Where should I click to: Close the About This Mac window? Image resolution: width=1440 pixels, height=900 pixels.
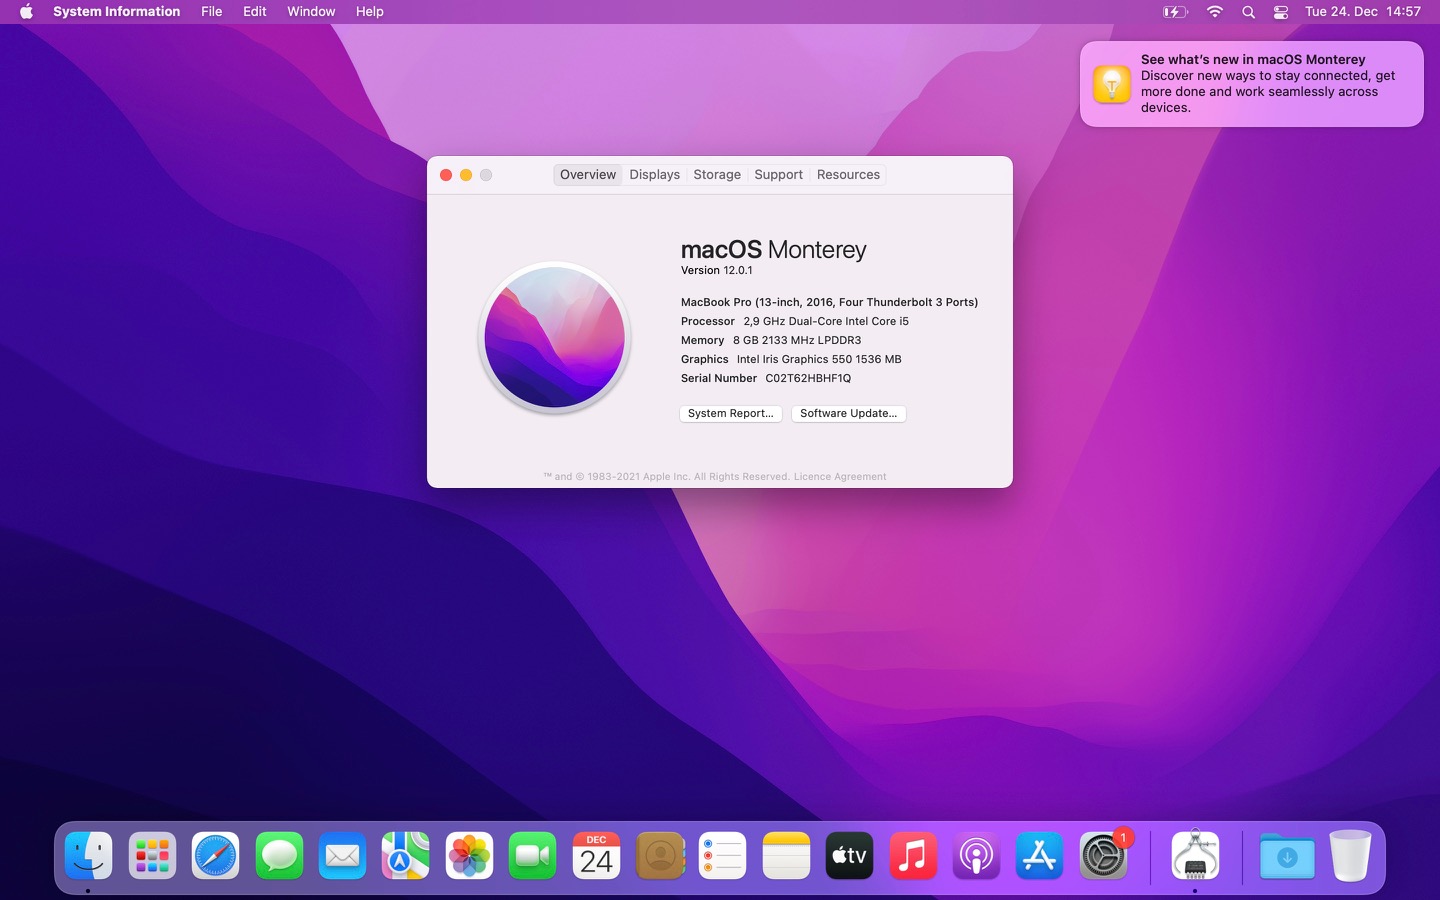tap(446, 175)
